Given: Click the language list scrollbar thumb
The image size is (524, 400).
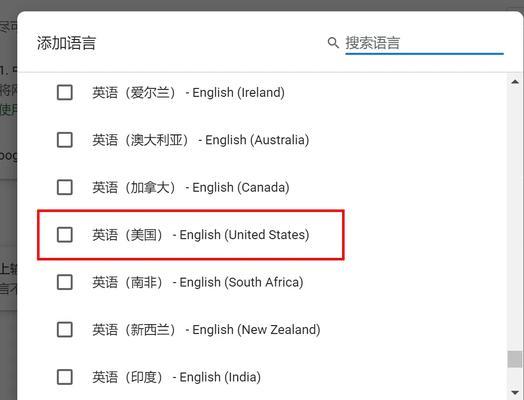Looking at the screenshot, I should (515, 359).
